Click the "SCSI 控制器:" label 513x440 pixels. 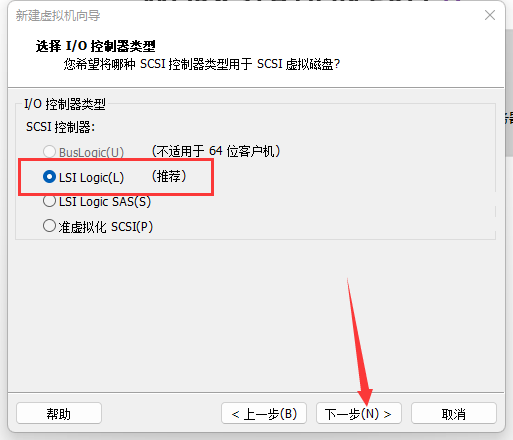pos(60,127)
